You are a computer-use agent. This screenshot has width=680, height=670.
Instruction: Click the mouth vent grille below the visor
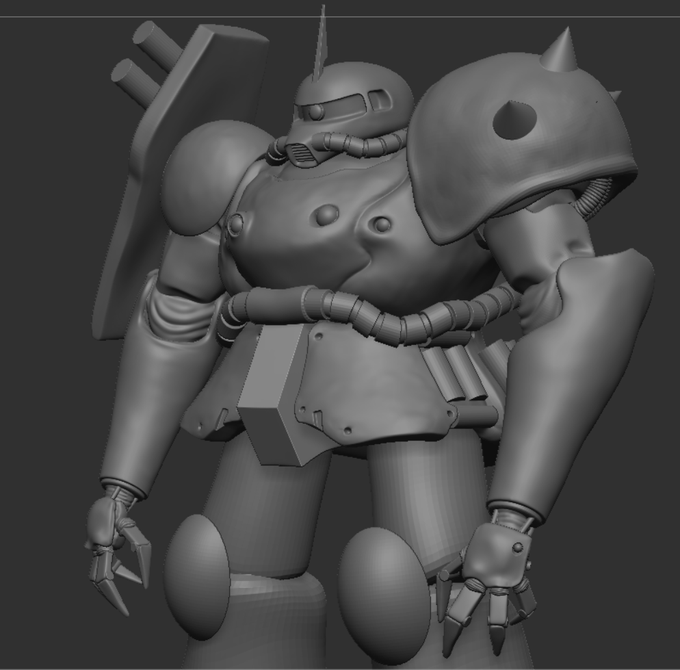300,153
